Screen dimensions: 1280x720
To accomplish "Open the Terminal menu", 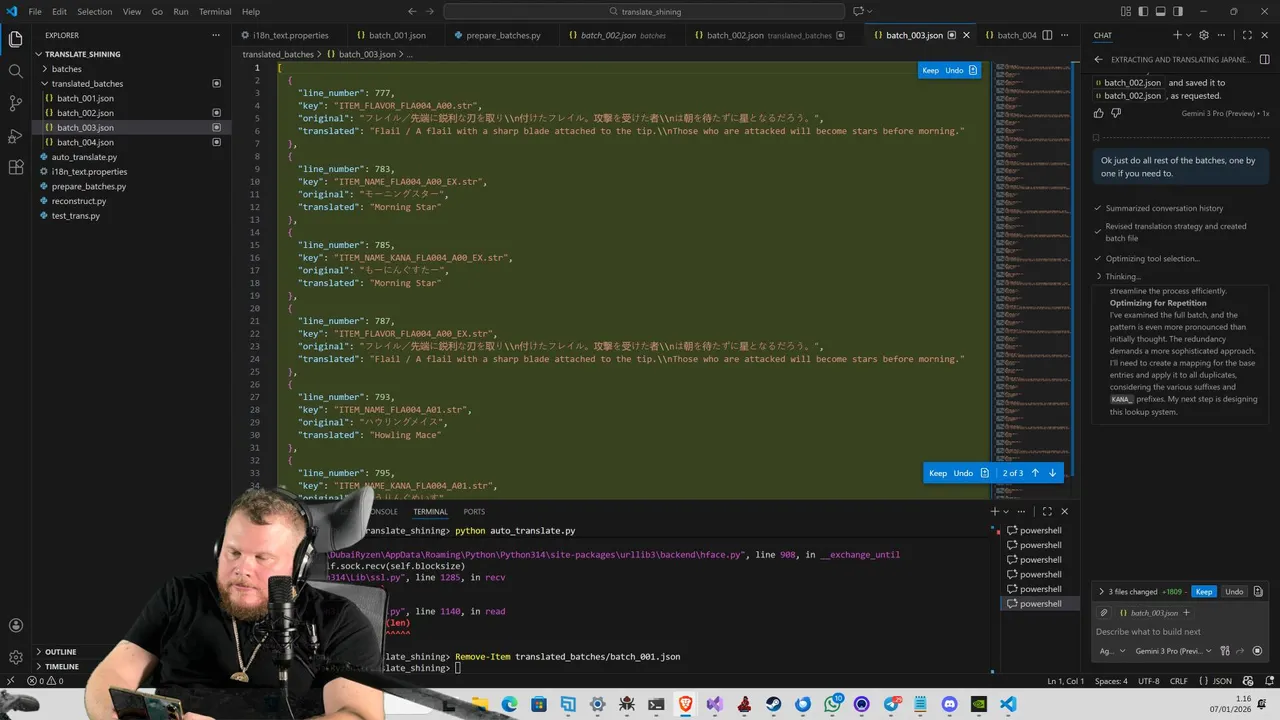I will [x=215, y=11].
